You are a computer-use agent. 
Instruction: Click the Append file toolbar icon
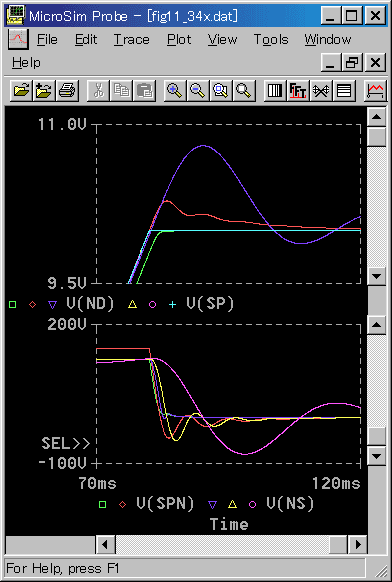pyautogui.click(x=44, y=90)
